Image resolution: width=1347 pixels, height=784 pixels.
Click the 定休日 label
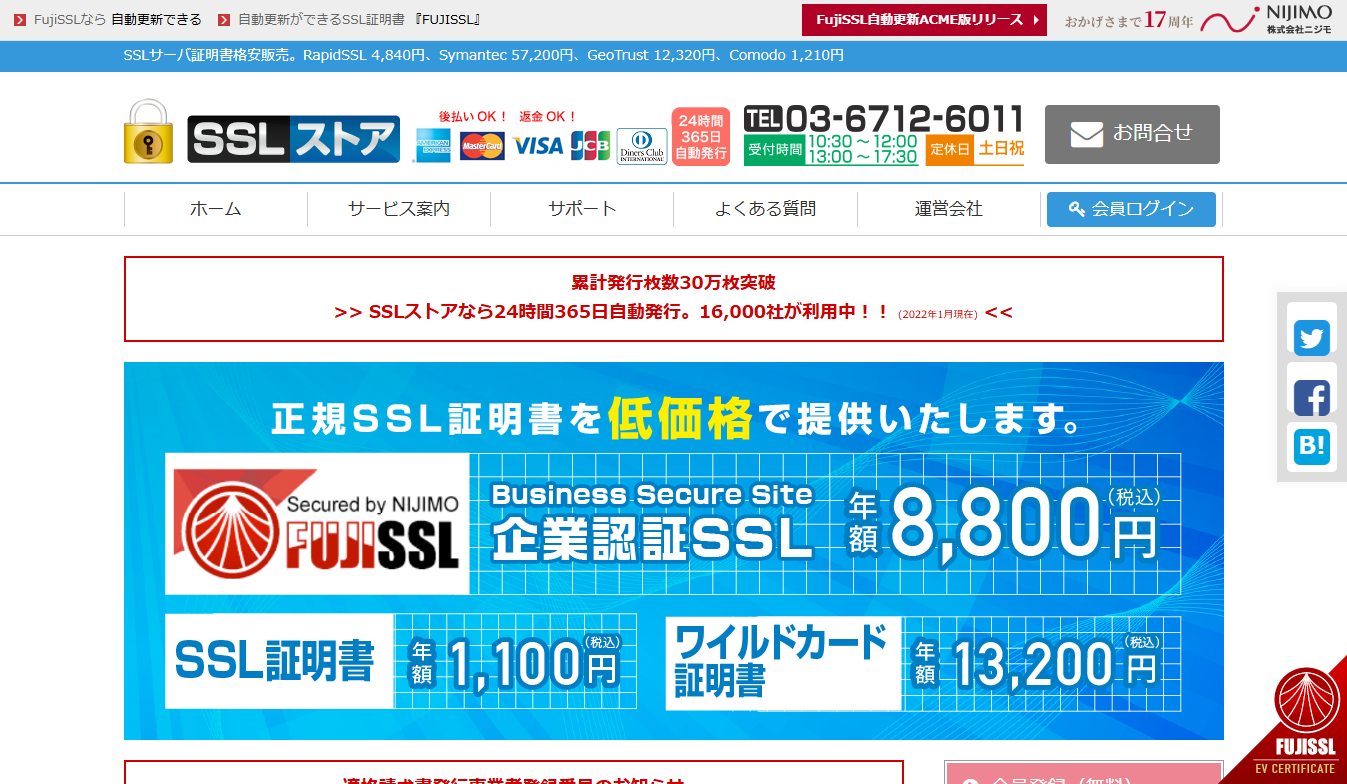(x=950, y=149)
